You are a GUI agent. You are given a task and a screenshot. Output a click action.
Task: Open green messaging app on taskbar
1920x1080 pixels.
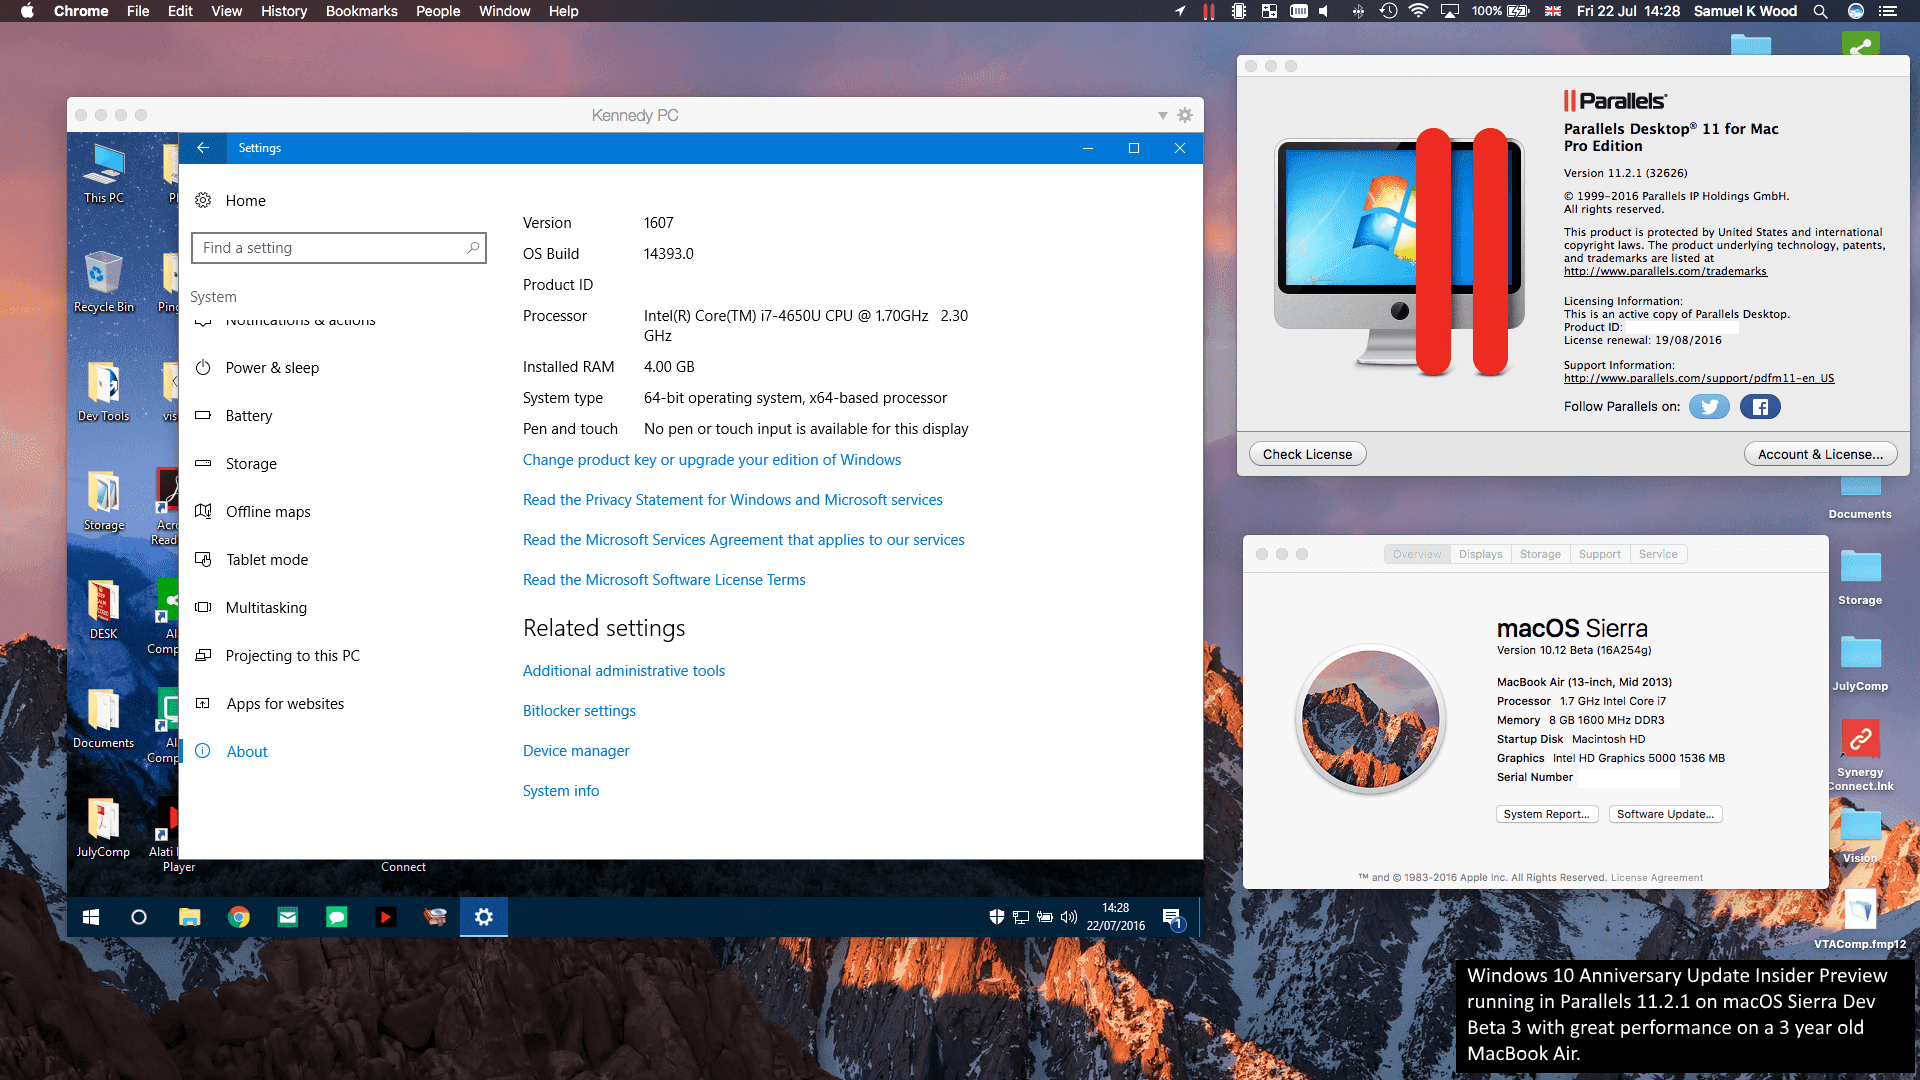[x=337, y=917]
